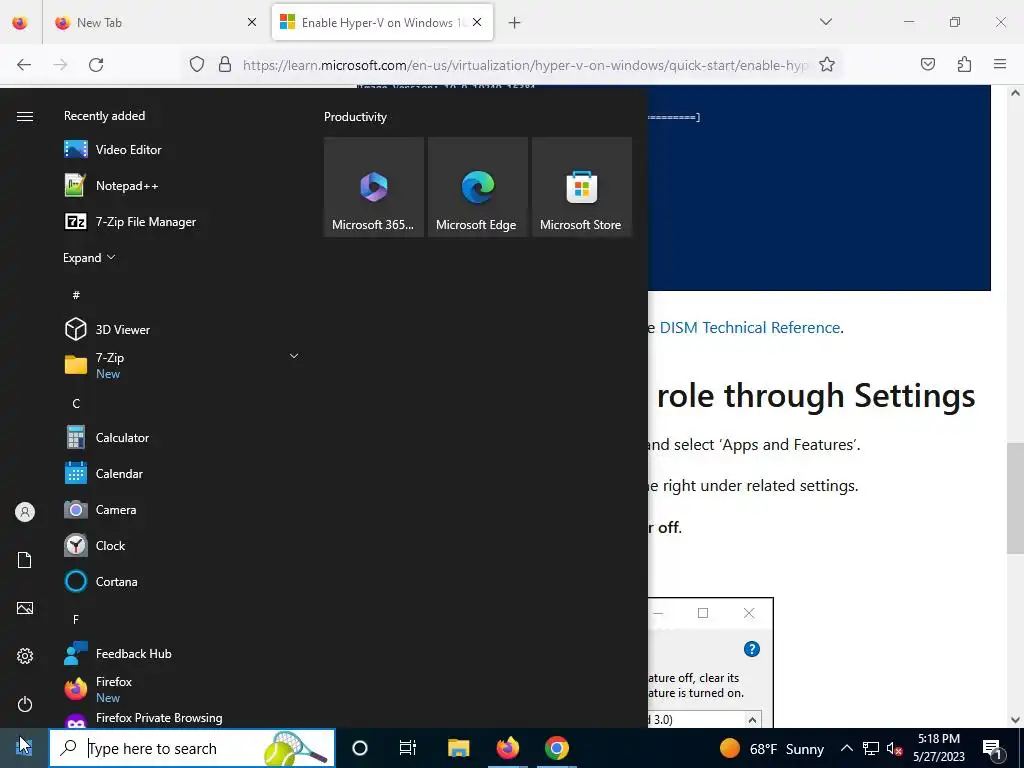Image resolution: width=1024 pixels, height=768 pixels.
Task: Bookmark this page with the star
Action: (827, 64)
